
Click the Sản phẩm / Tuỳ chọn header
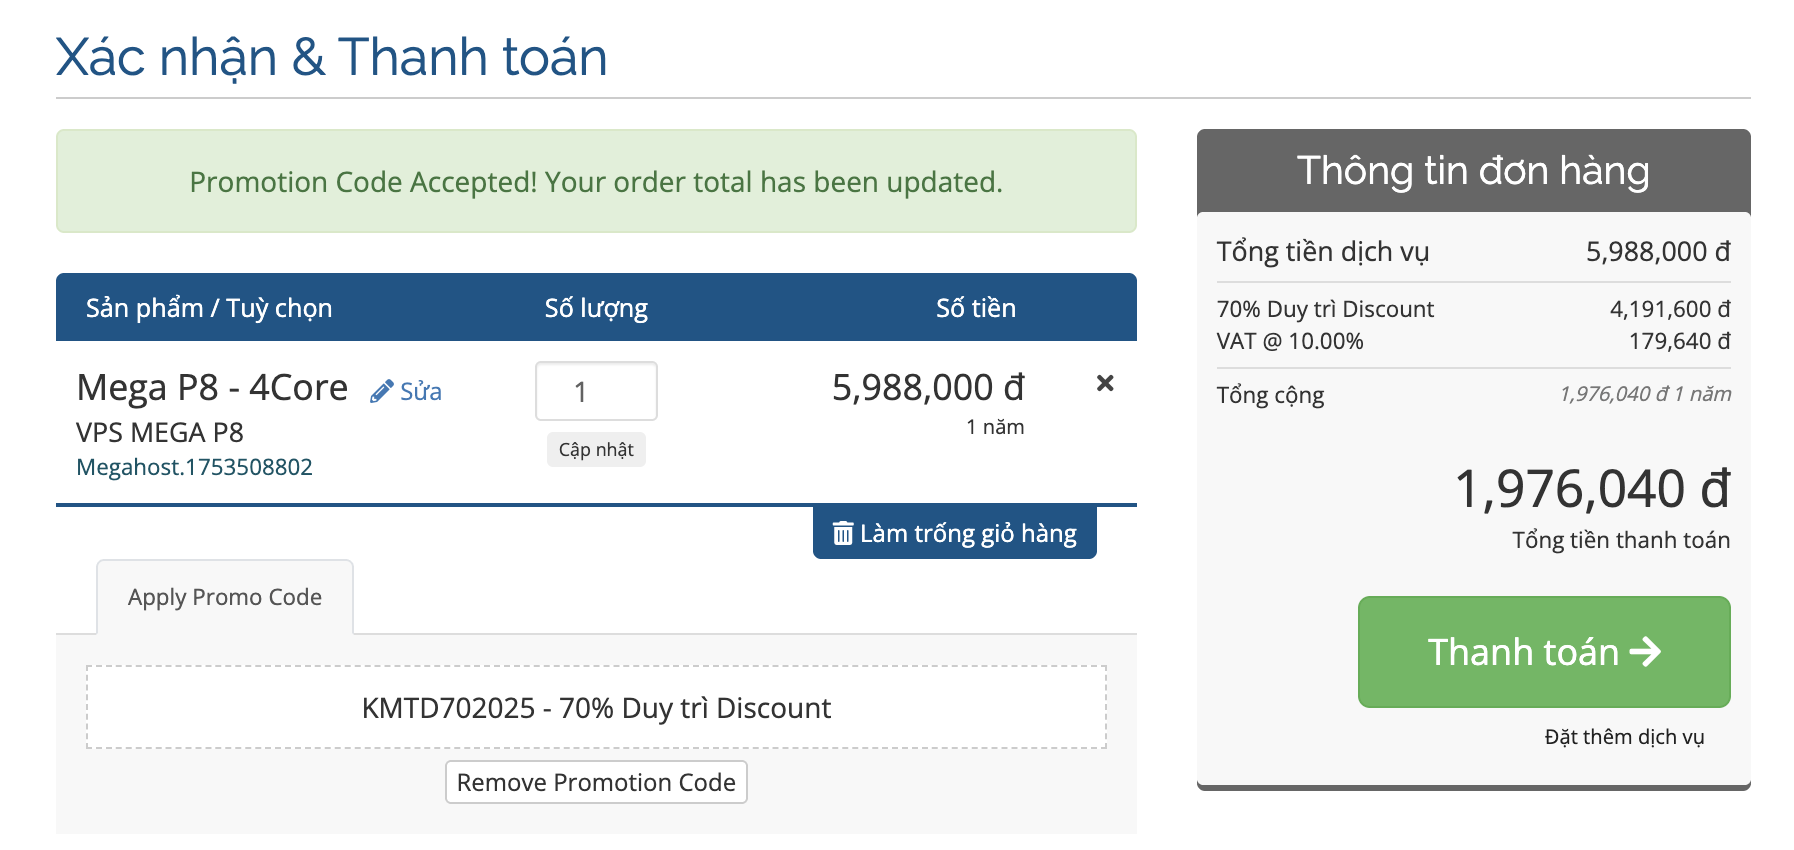pyautogui.click(x=209, y=308)
